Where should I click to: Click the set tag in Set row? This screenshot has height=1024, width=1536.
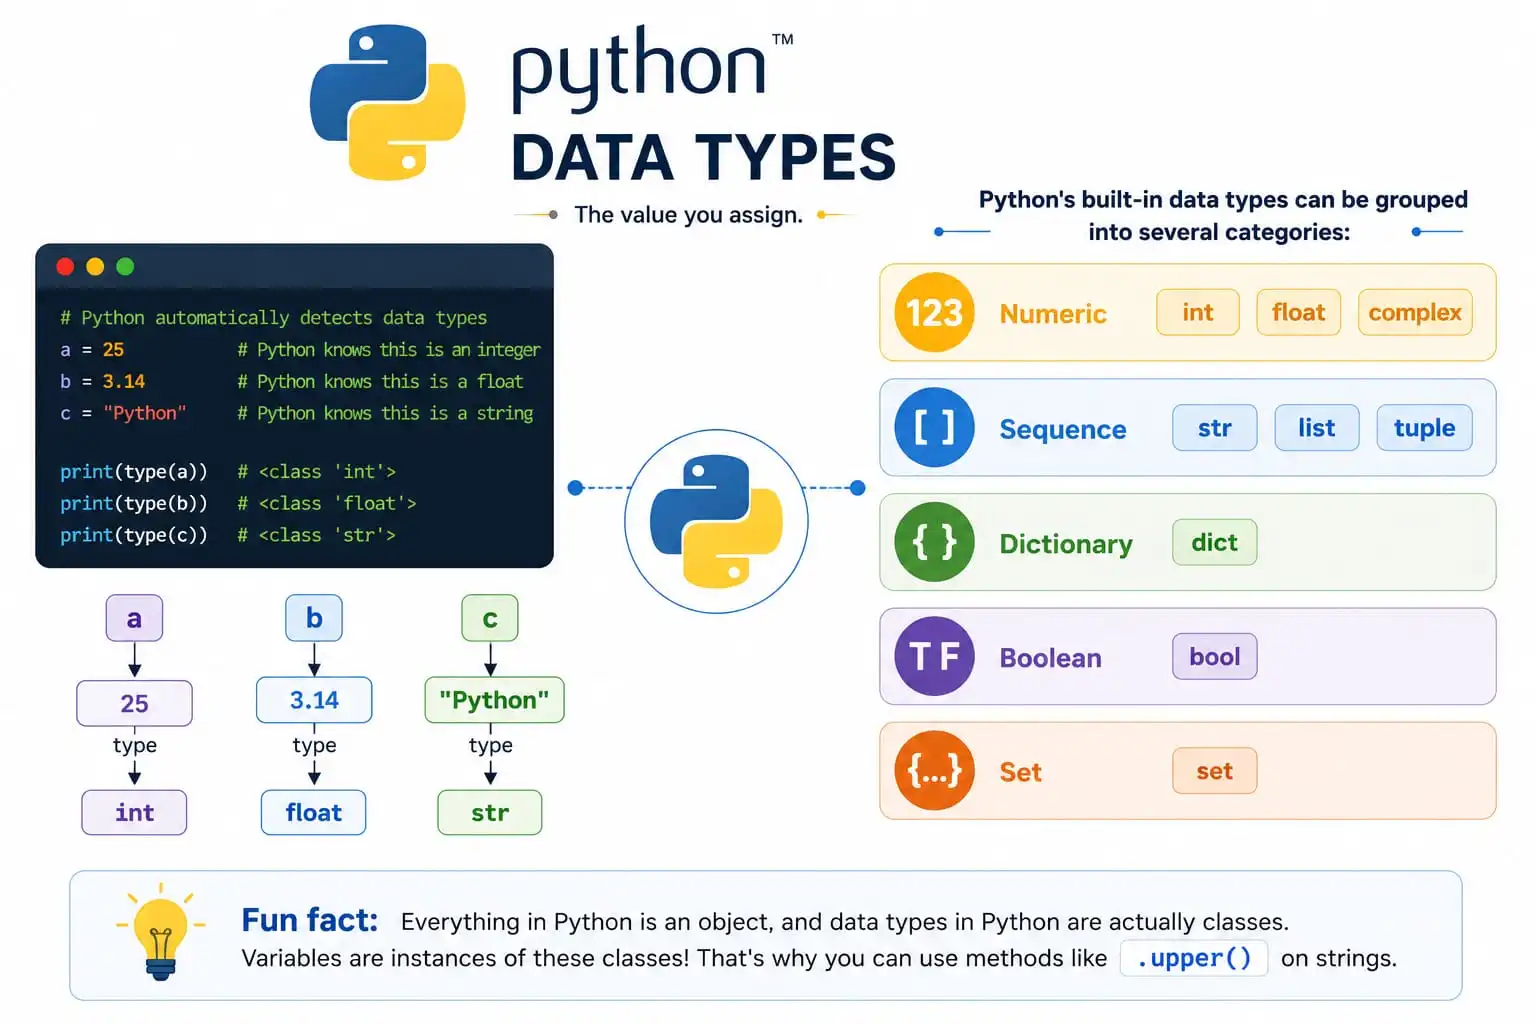[1215, 771]
